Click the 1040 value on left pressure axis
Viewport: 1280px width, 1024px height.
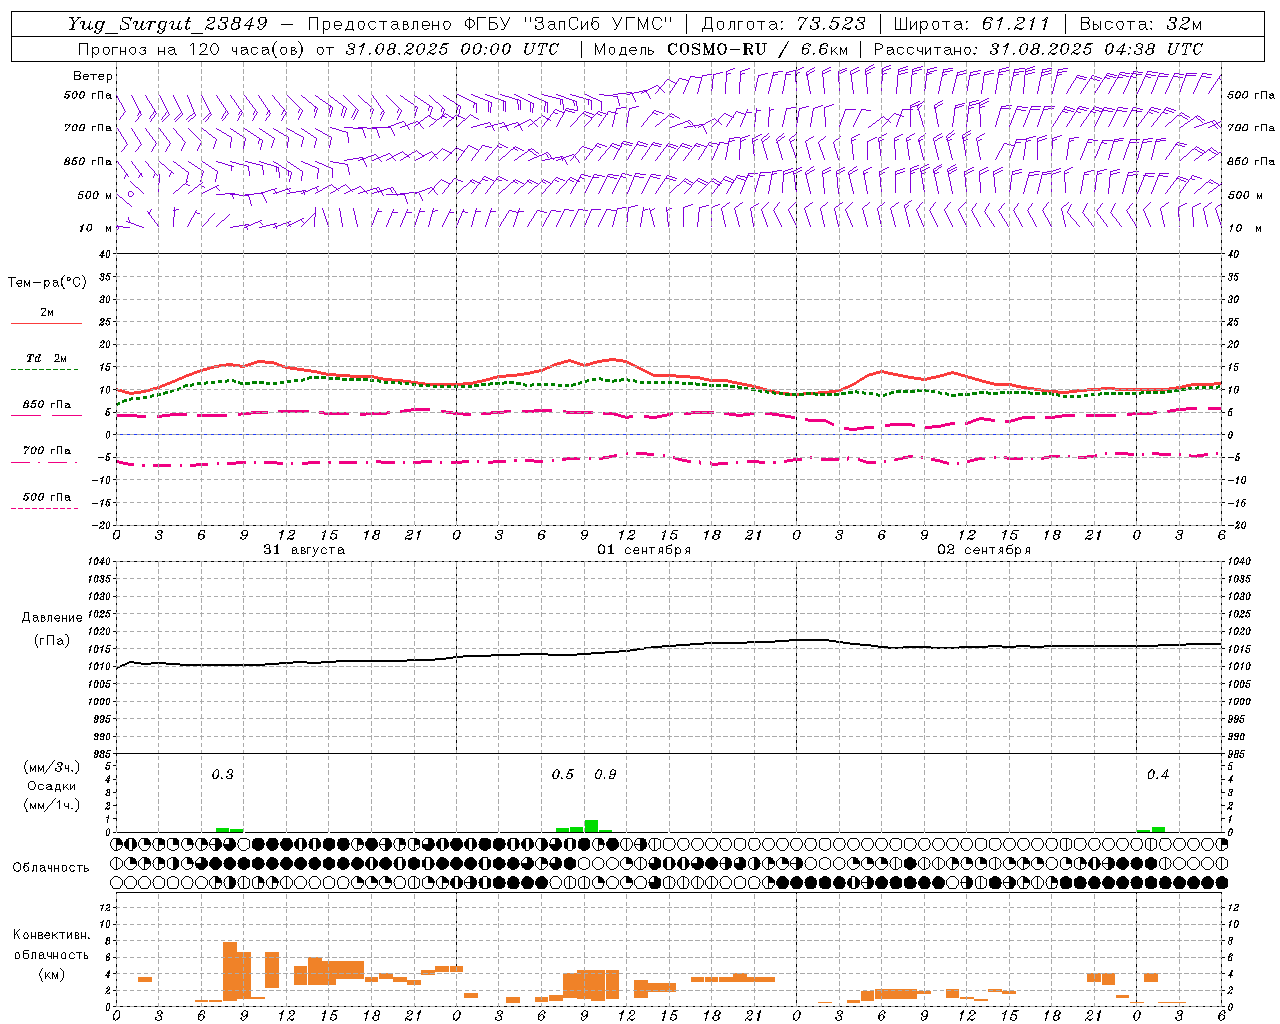97,562
